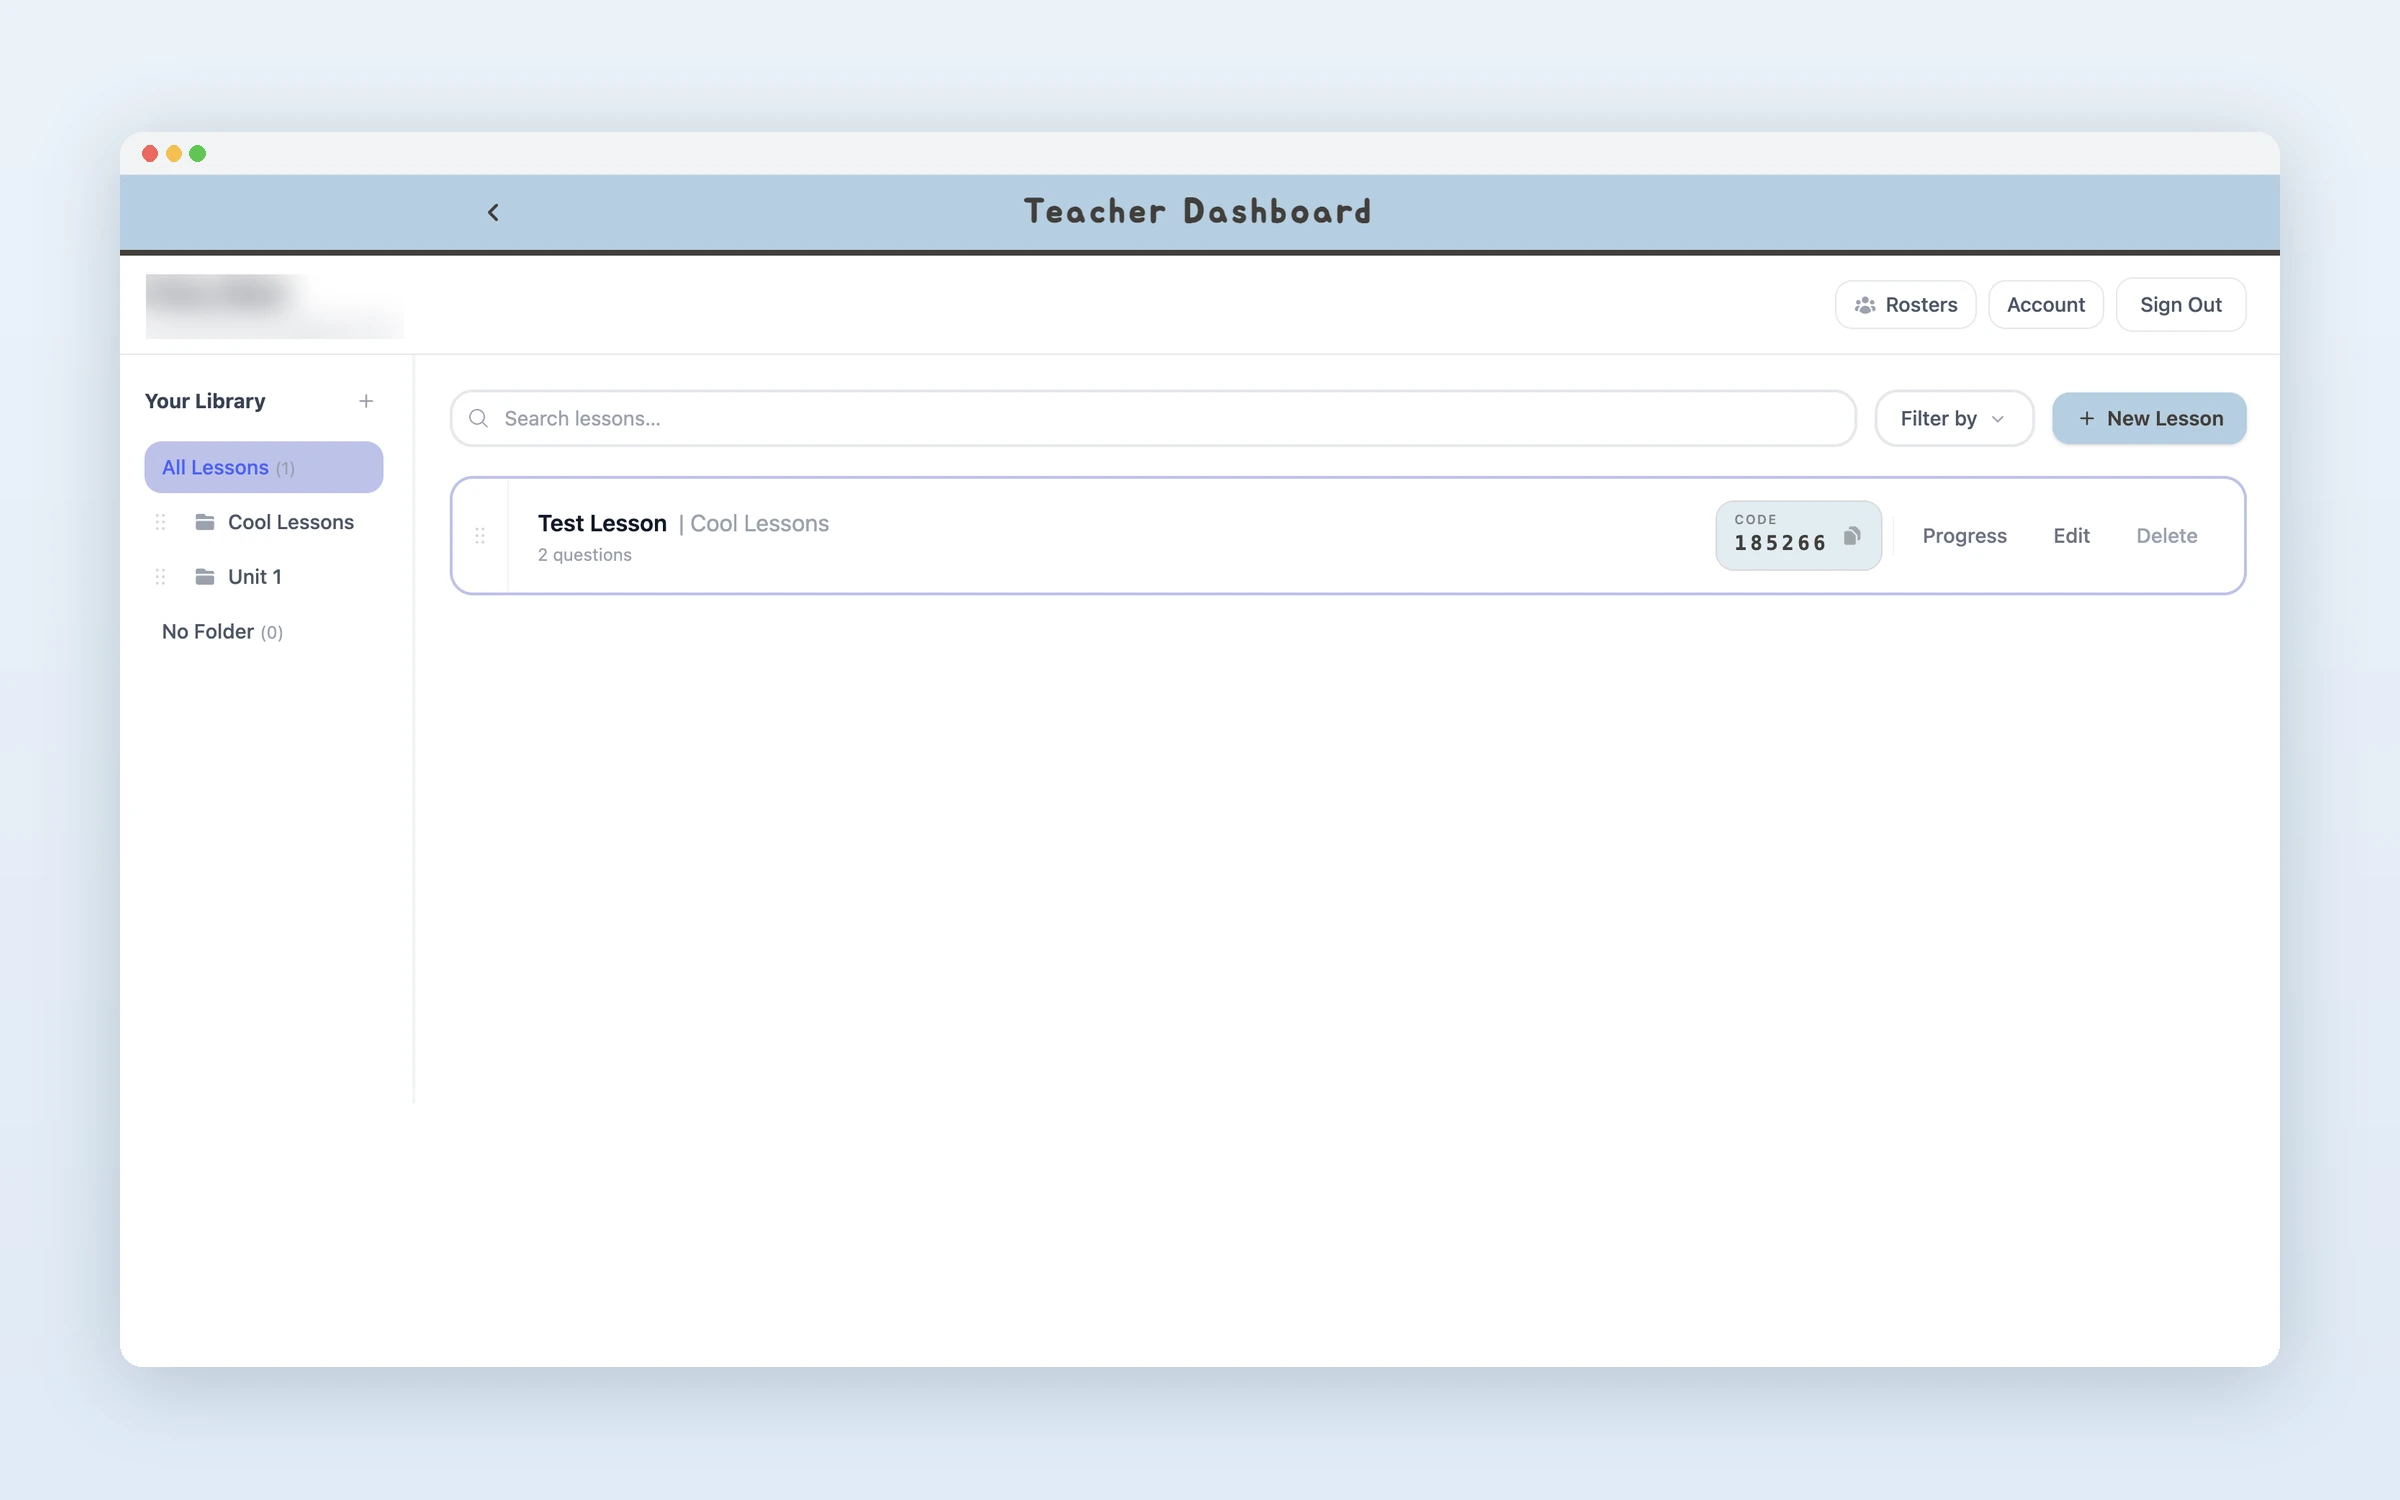The height and width of the screenshot is (1500, 2400).
Task: Open the Rosters page
Action: click(1906, 305)
